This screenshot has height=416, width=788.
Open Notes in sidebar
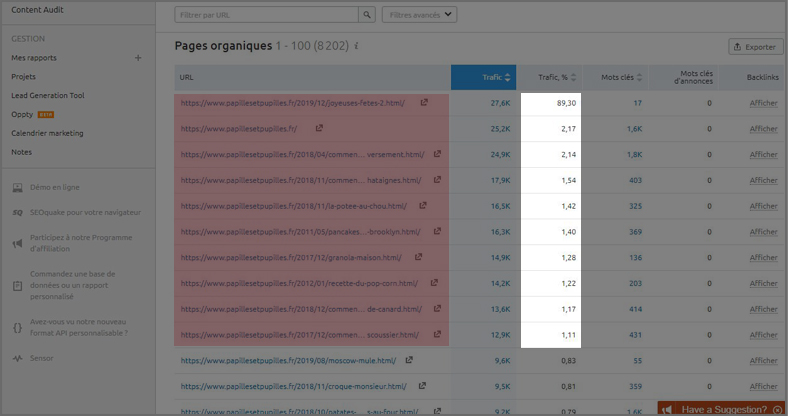coord(21,152)
